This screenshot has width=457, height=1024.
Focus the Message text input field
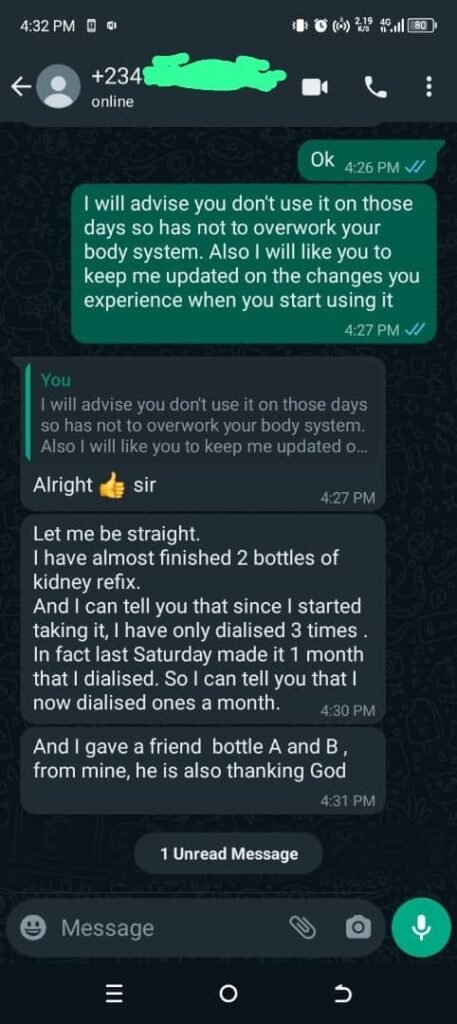click(x=170, y=927)
